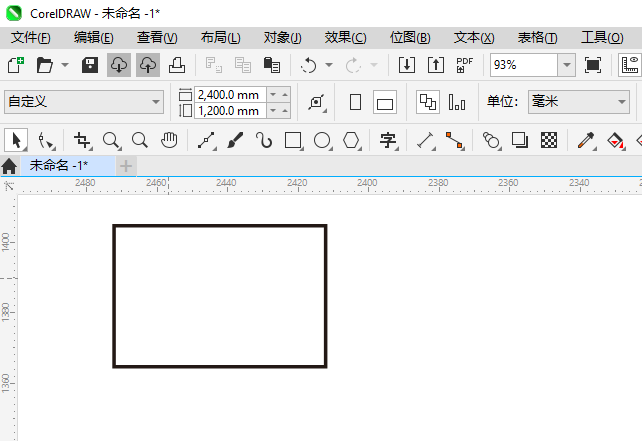Click the Paste icon
Image resolution: width=642 pixels, height=441 pixels.
coord(271,65)
